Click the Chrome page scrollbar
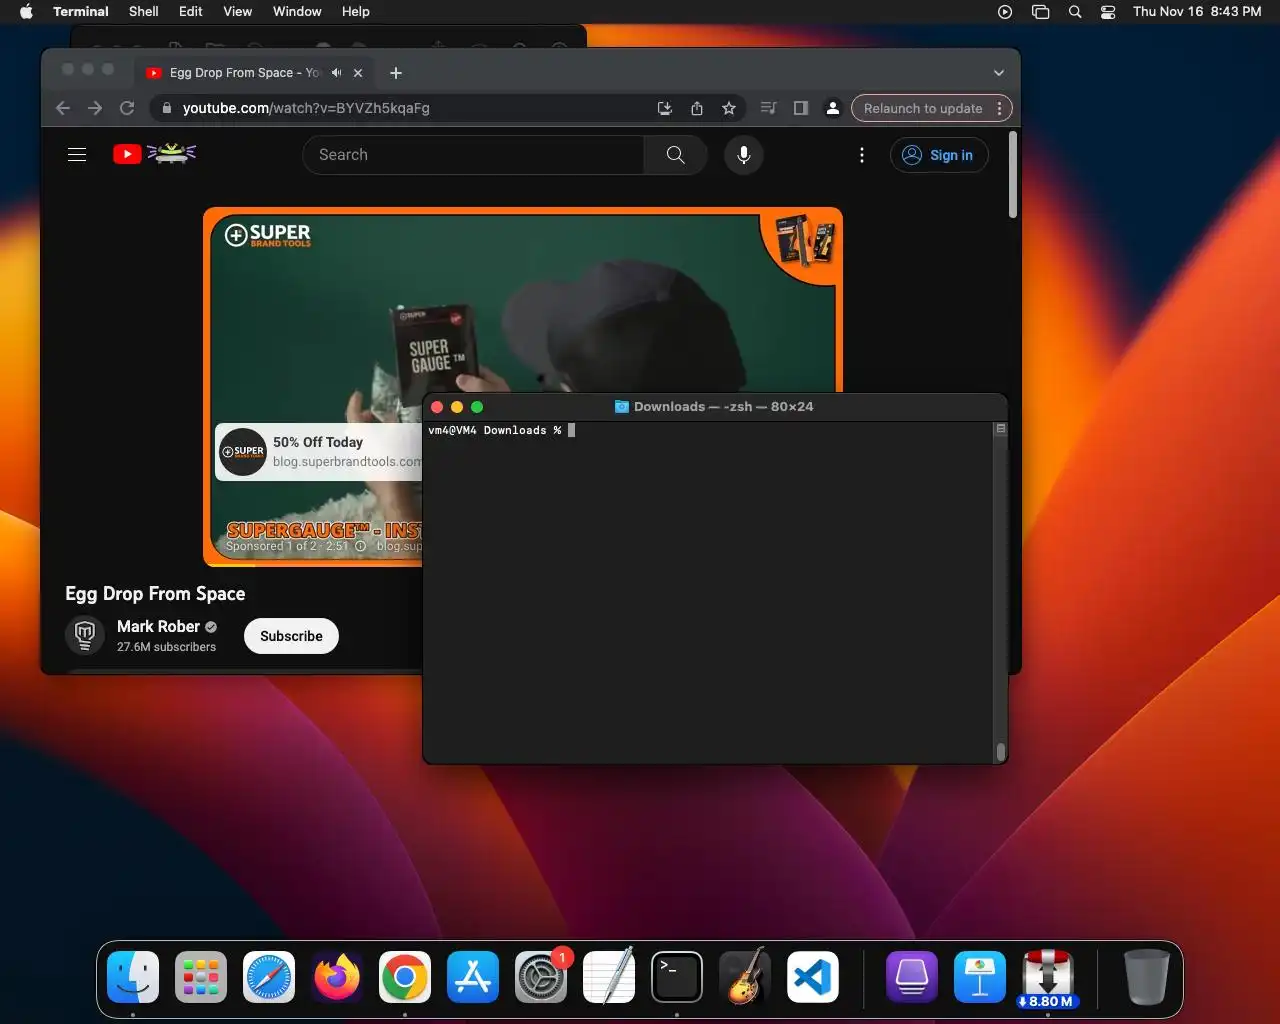Screen dimensions: 1280x1024 coord(1013,175)
